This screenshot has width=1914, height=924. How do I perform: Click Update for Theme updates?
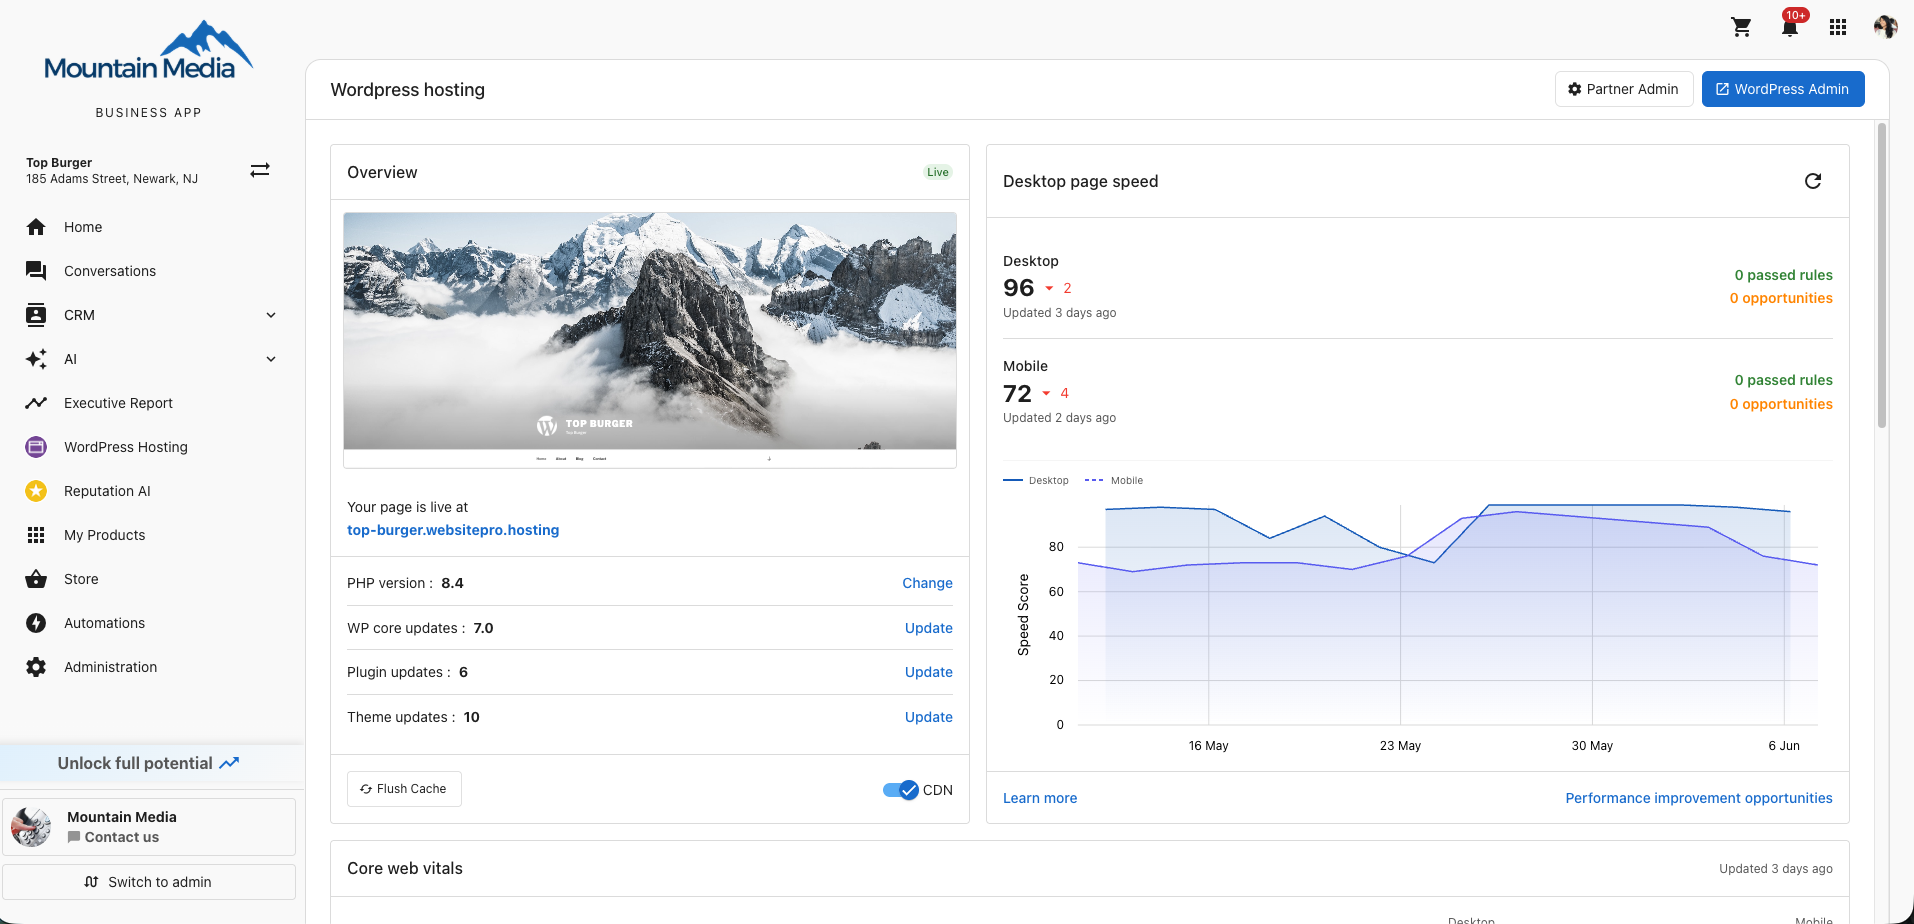pos(929,717)
